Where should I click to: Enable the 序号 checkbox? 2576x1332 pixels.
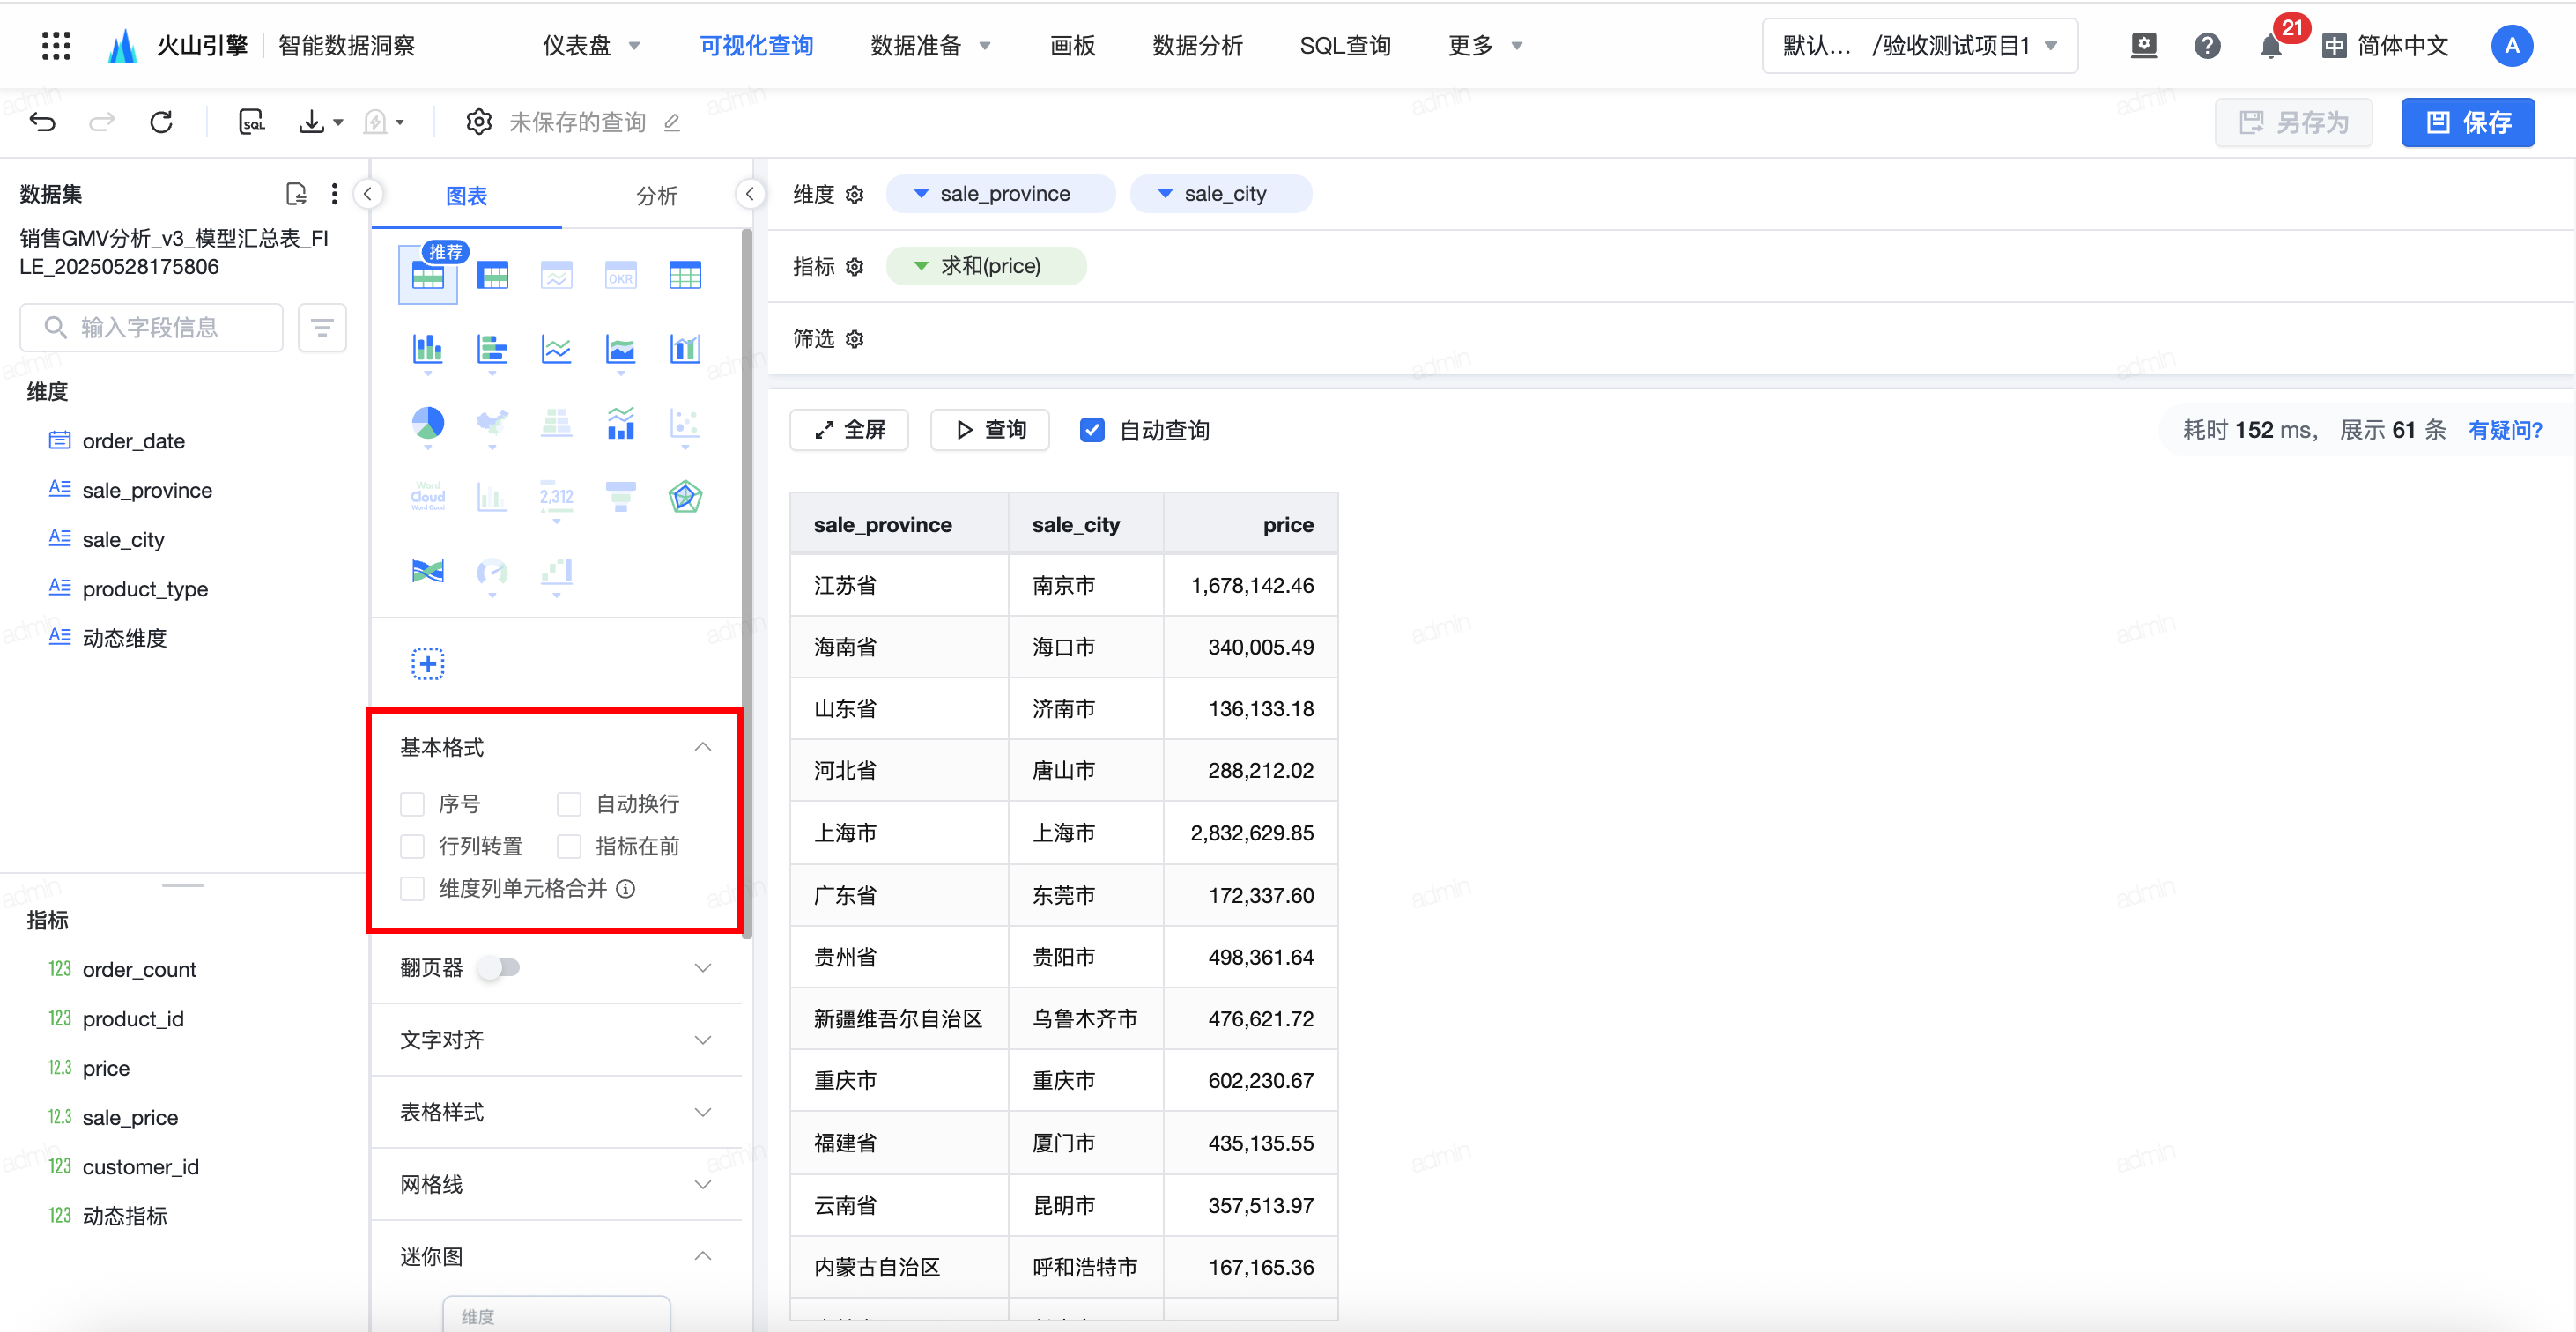pos(412,804)
